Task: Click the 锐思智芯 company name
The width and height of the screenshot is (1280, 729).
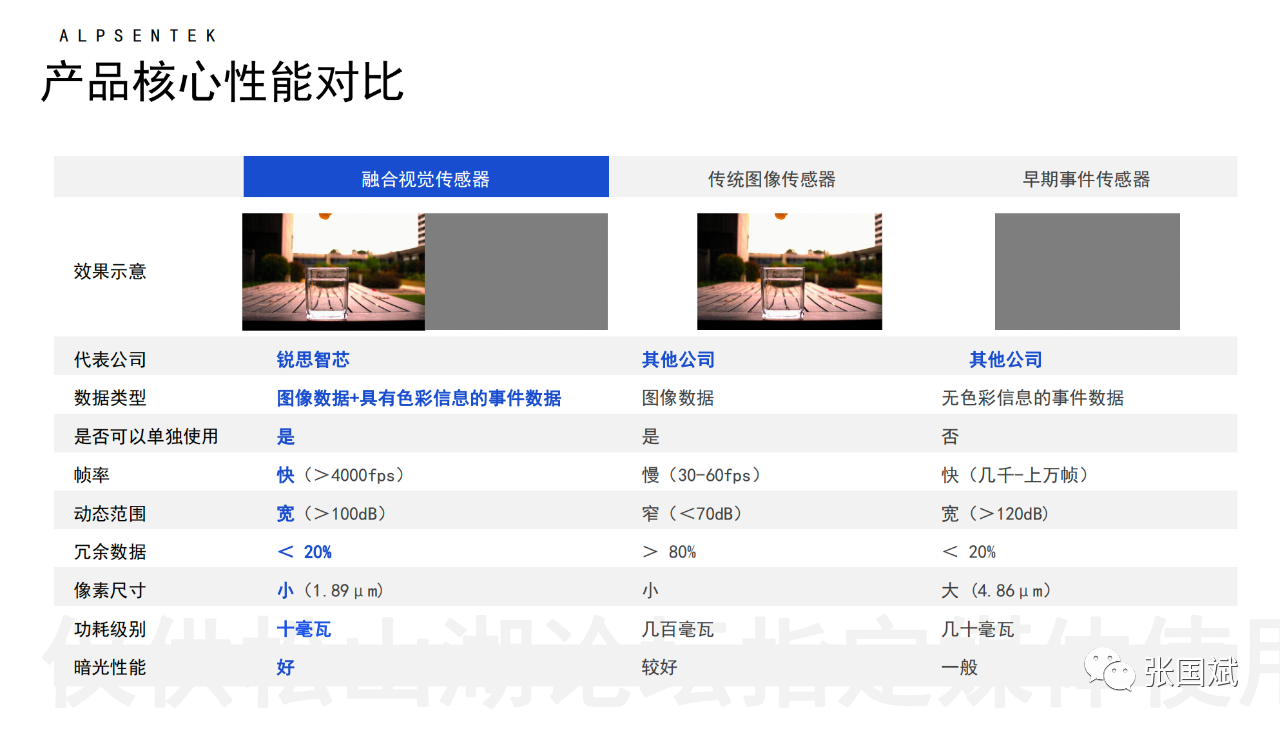Action: [x=313, y=359]
